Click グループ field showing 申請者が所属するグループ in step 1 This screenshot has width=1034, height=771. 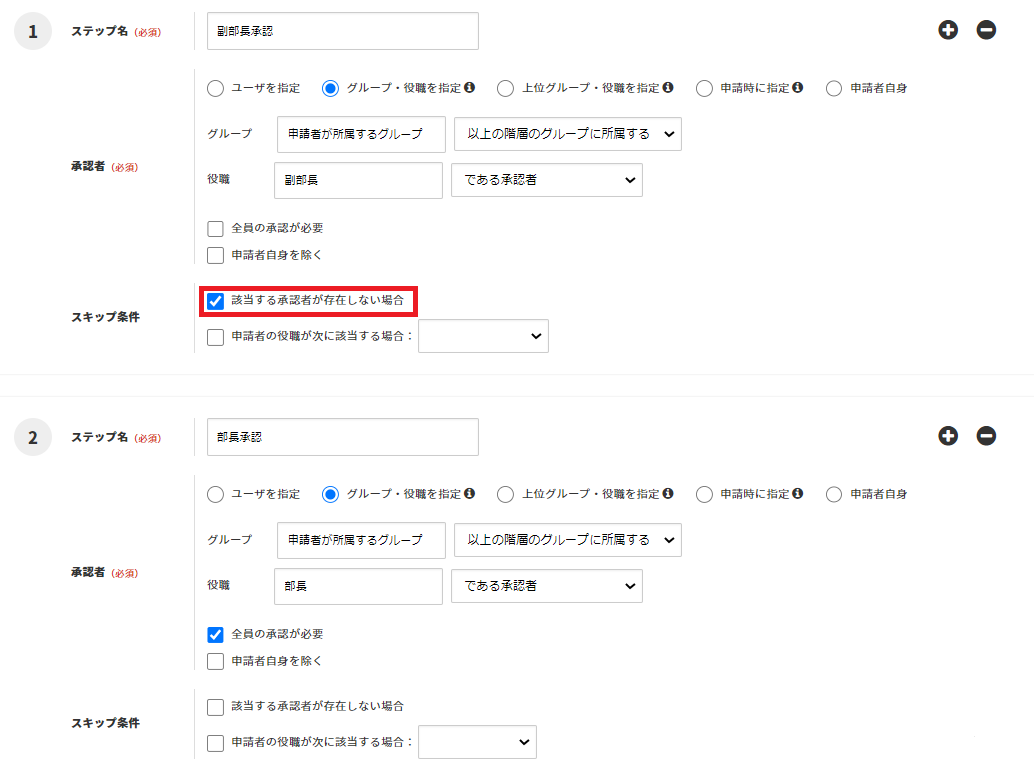tap(360, 134)
